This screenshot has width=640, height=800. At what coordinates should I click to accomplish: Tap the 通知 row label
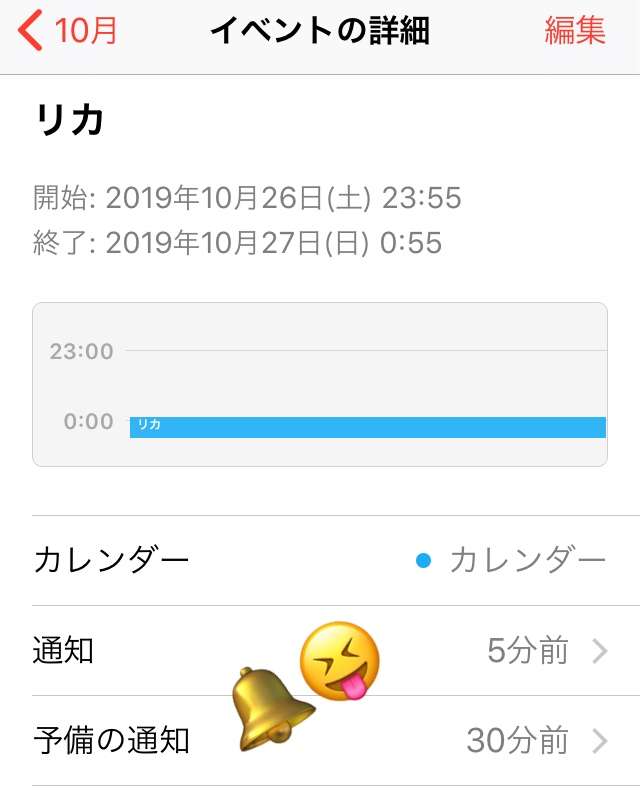pos(63,651)
